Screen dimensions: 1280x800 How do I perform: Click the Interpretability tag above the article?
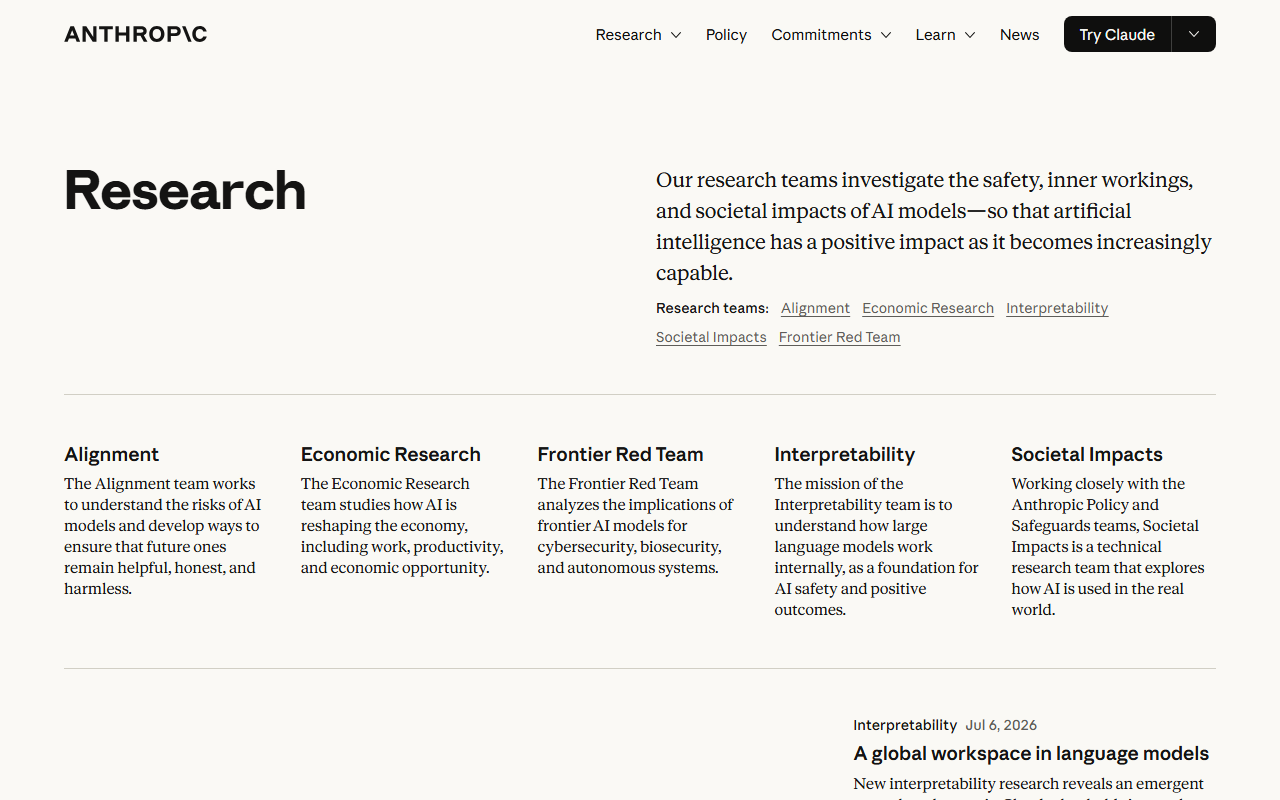905,725
